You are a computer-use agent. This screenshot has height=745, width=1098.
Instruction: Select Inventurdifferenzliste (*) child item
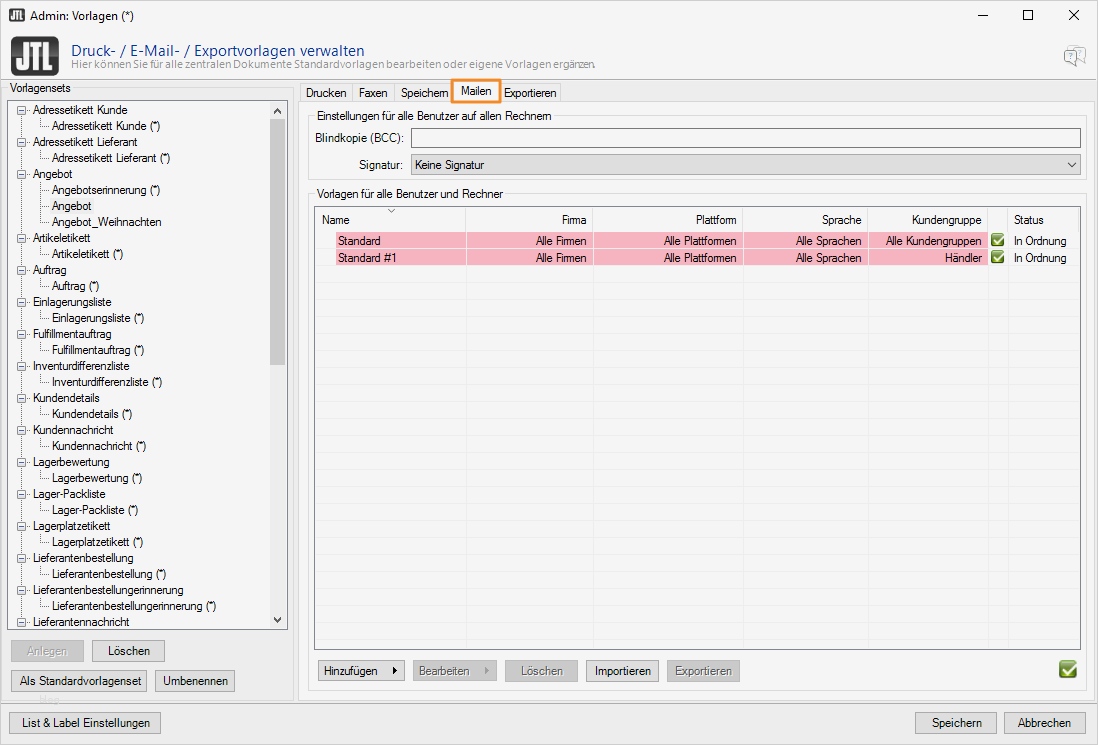(x=106, y=382)
